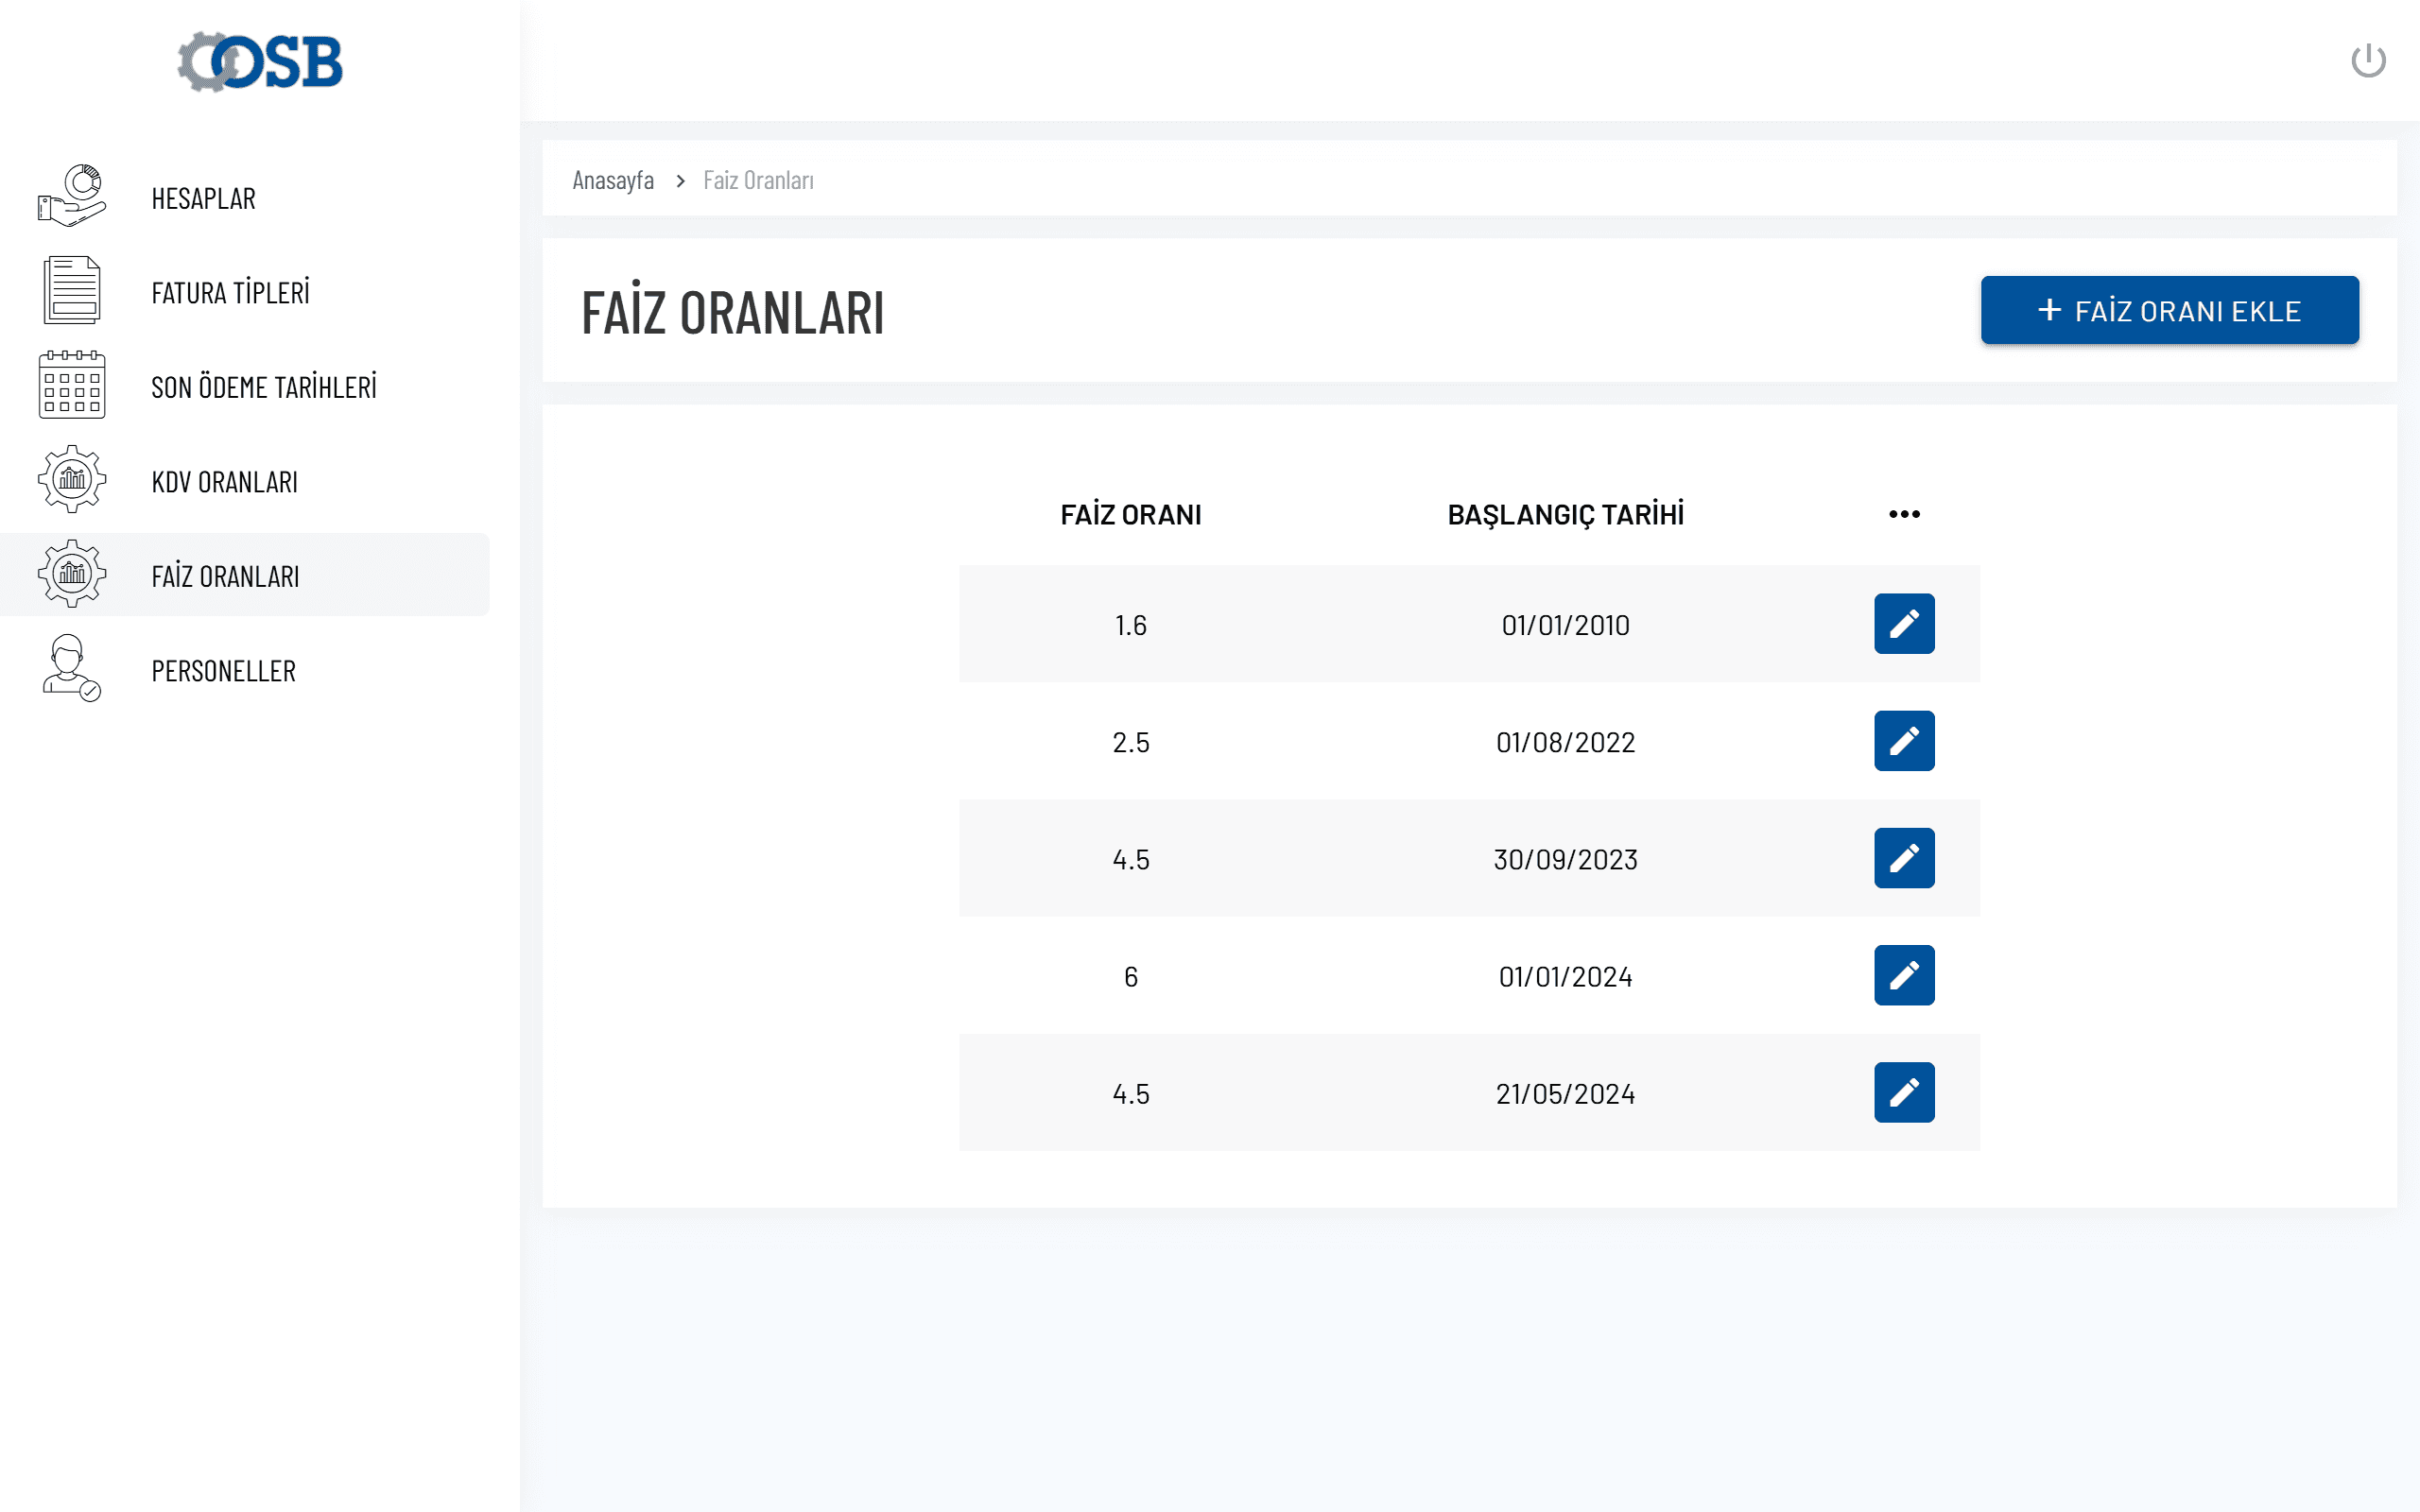This screenshot has height=1512, width=2420.
Task: Edit the 01/08/2022 rate entry
Action: coord(1903,741)
